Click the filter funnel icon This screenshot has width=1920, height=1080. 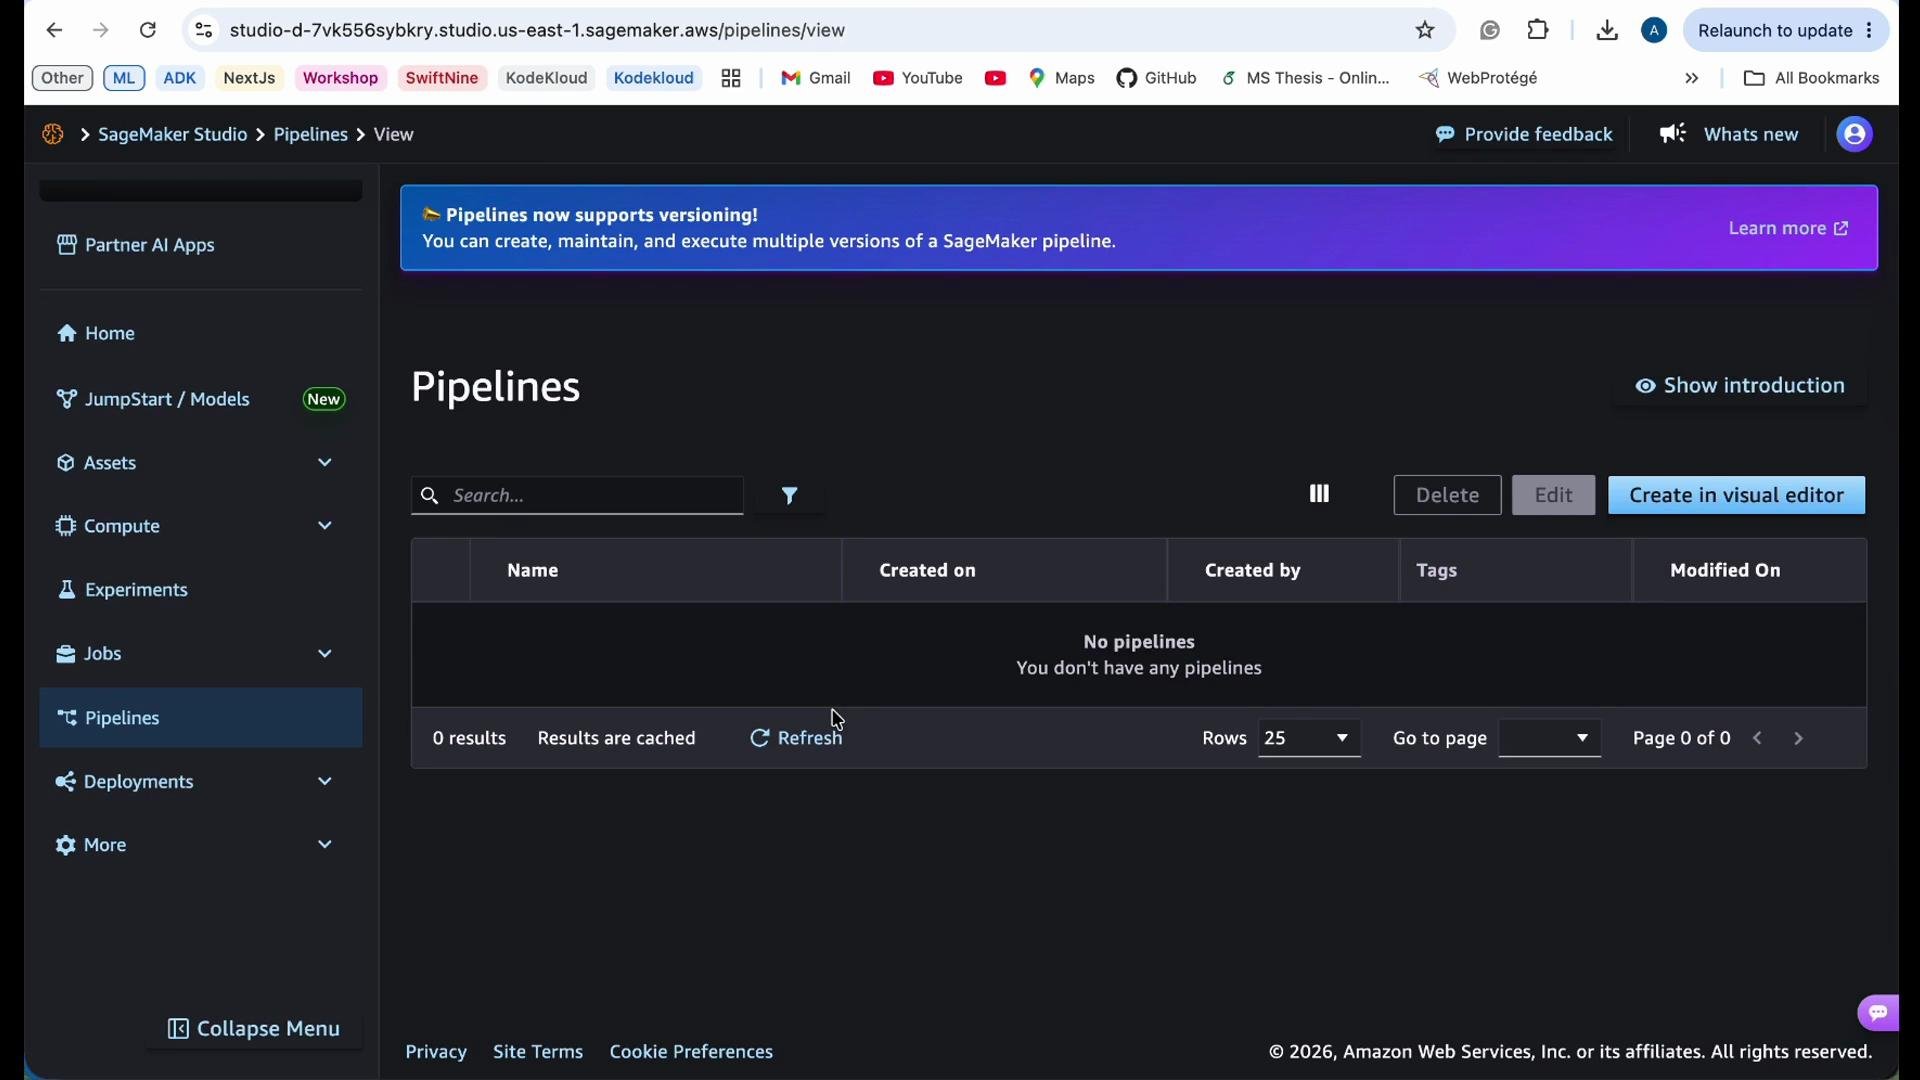tap(790, 495)
